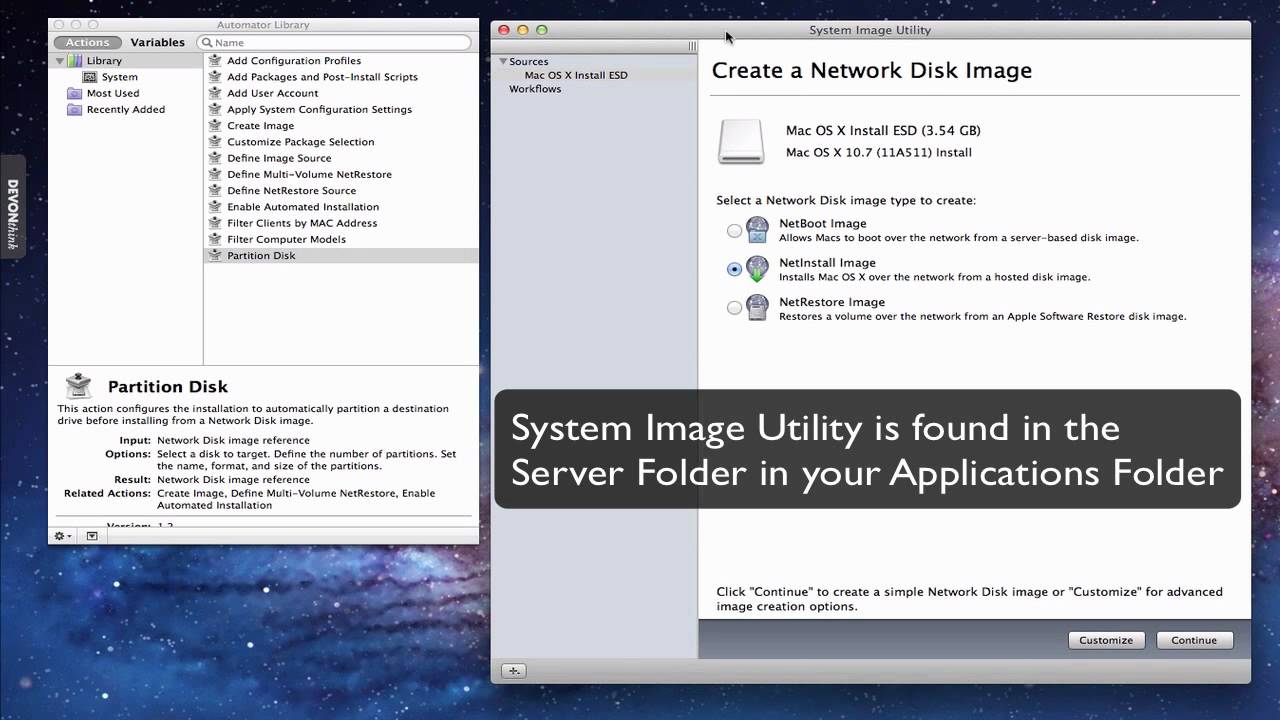Click the 'Filter Clients by MAC Address' text
The image size is (1280, 720).
(302, 223)
